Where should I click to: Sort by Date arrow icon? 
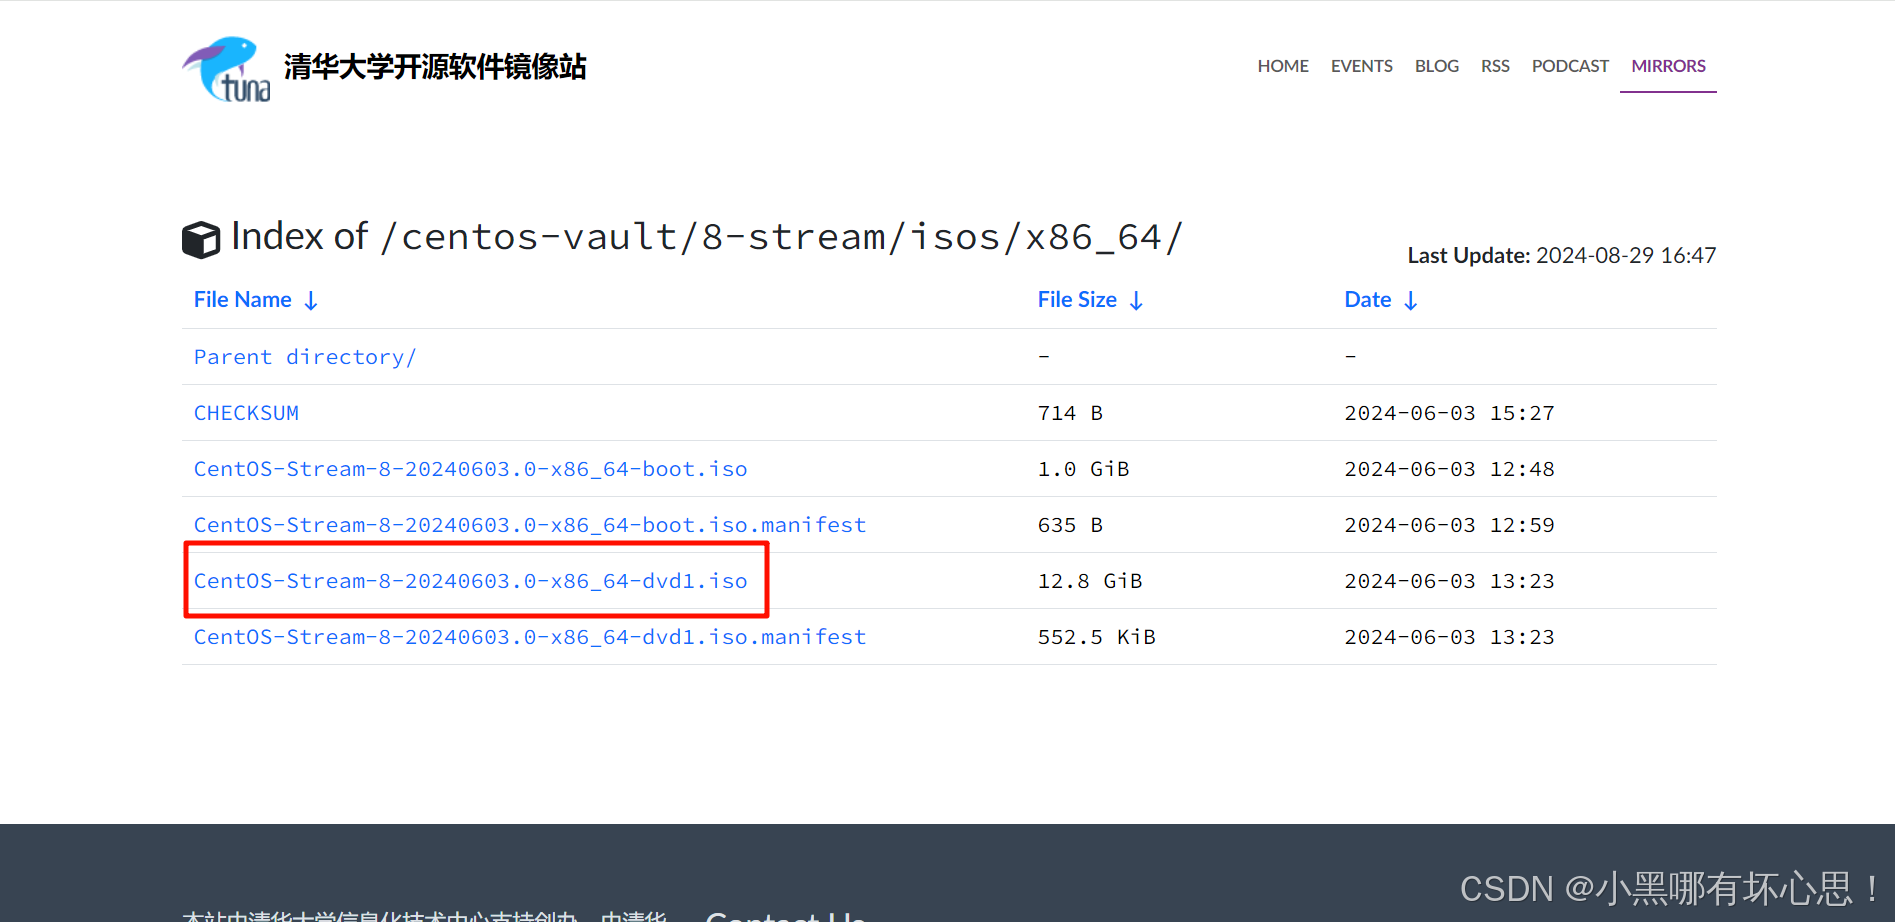point(1411,301)
